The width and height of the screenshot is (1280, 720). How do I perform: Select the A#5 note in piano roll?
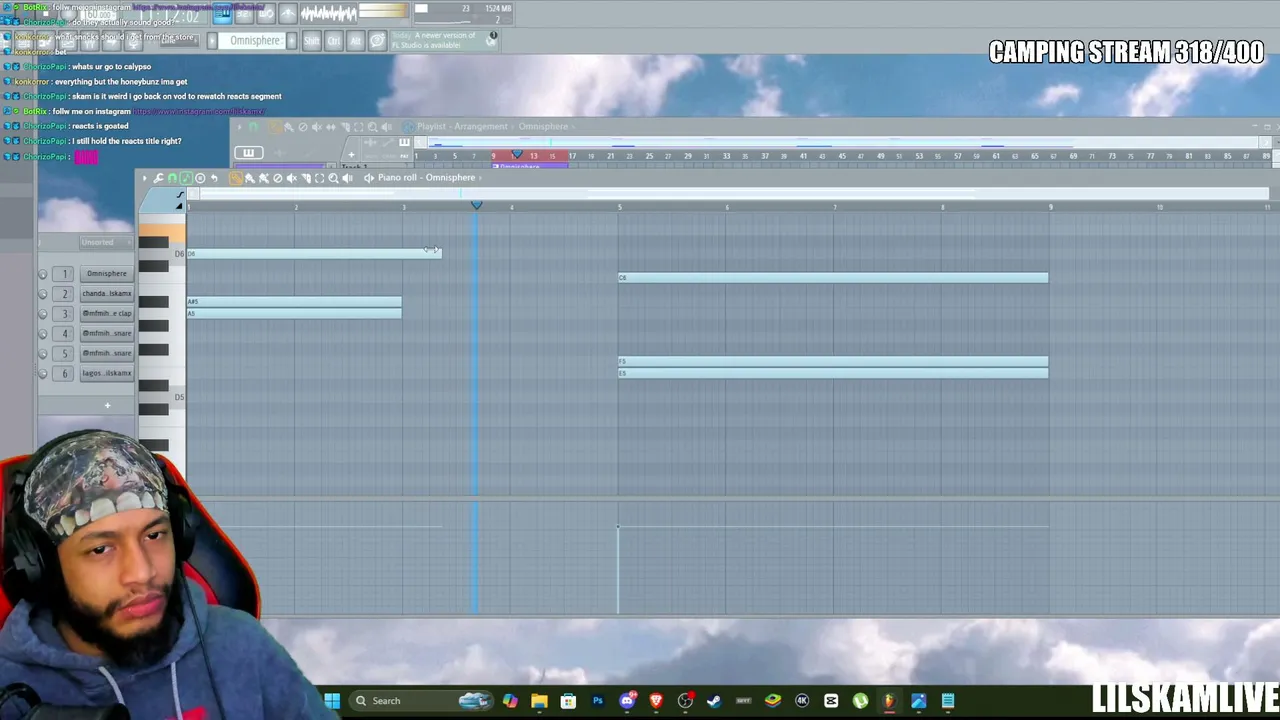coord(294,302)
